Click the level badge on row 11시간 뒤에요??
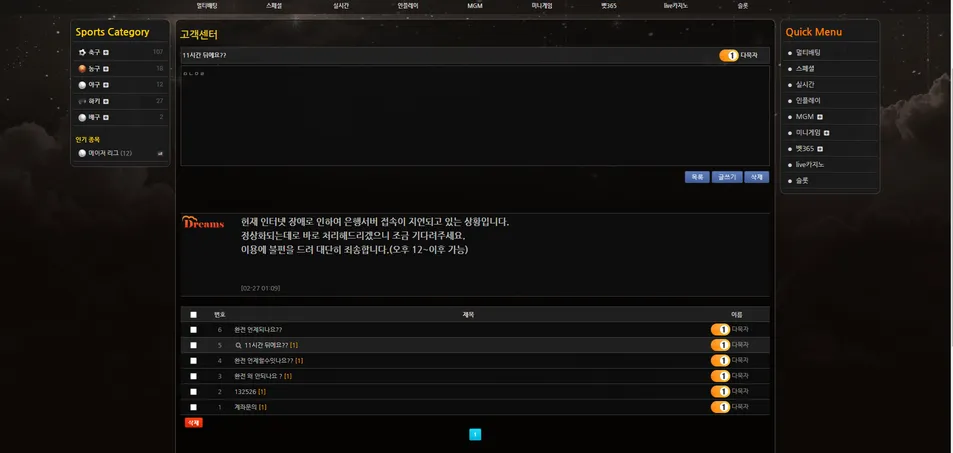The image size is (953, 453). 720,345
